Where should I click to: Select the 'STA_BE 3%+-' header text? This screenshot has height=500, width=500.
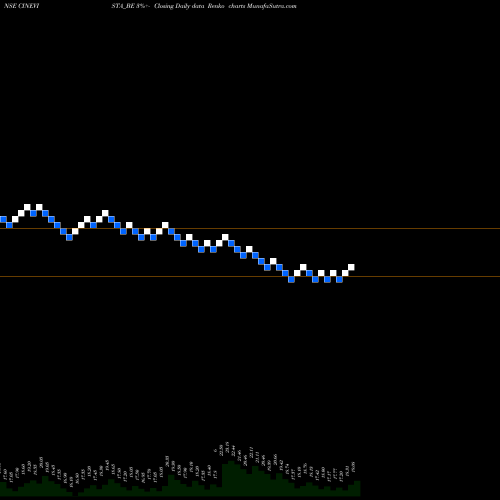pyautogui.click(x=131, y=6)
